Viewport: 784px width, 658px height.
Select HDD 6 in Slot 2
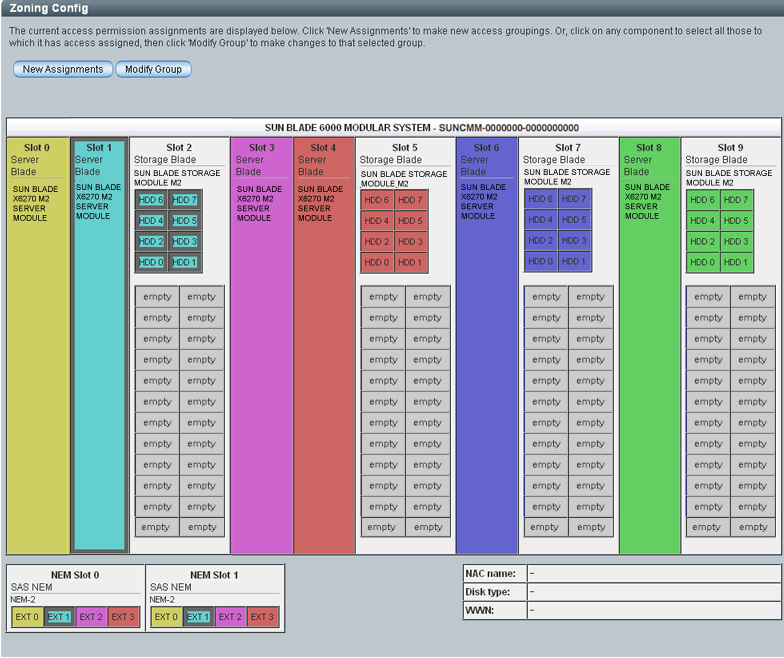[x=151, y=200]
